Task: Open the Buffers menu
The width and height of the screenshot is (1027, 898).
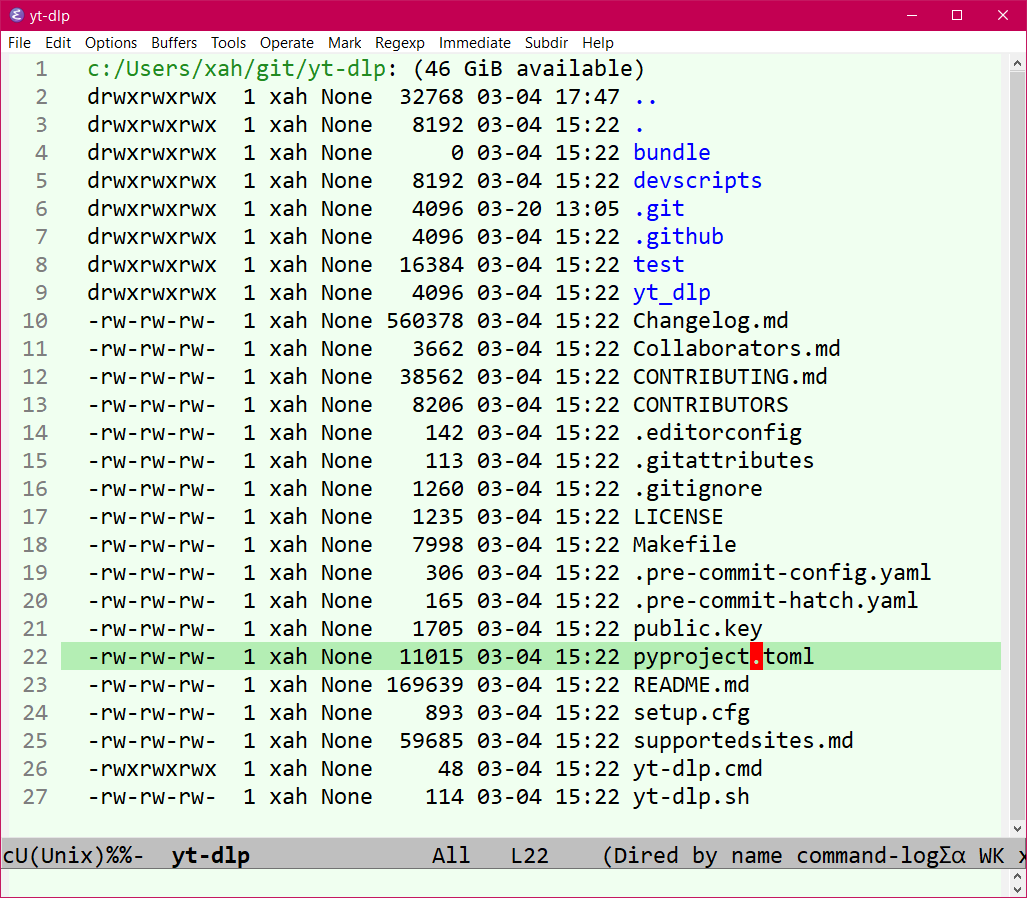Action: click(174, 43)
